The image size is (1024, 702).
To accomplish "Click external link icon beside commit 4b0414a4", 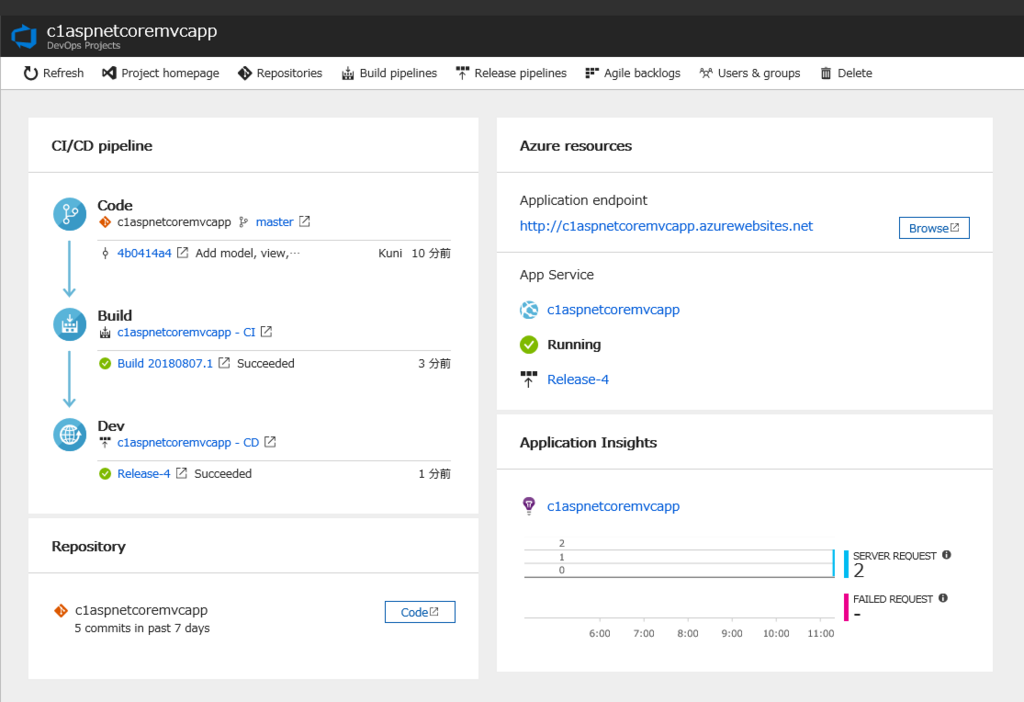I will pos(182,253).
